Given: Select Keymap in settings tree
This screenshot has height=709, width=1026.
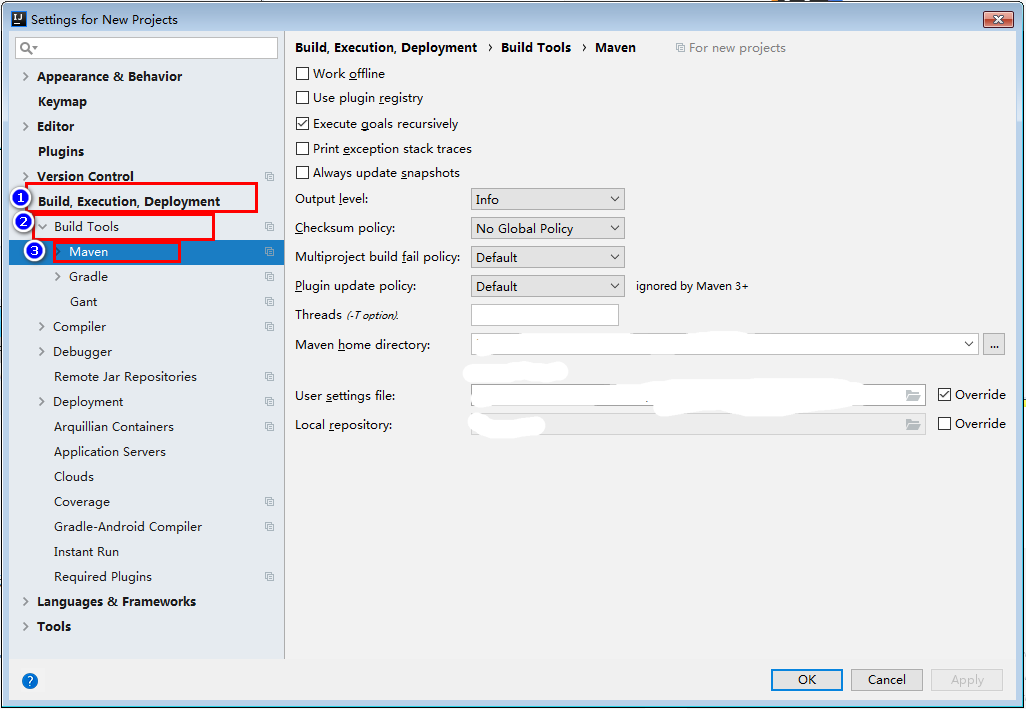Looking at the screenshot, I should 62,101.
